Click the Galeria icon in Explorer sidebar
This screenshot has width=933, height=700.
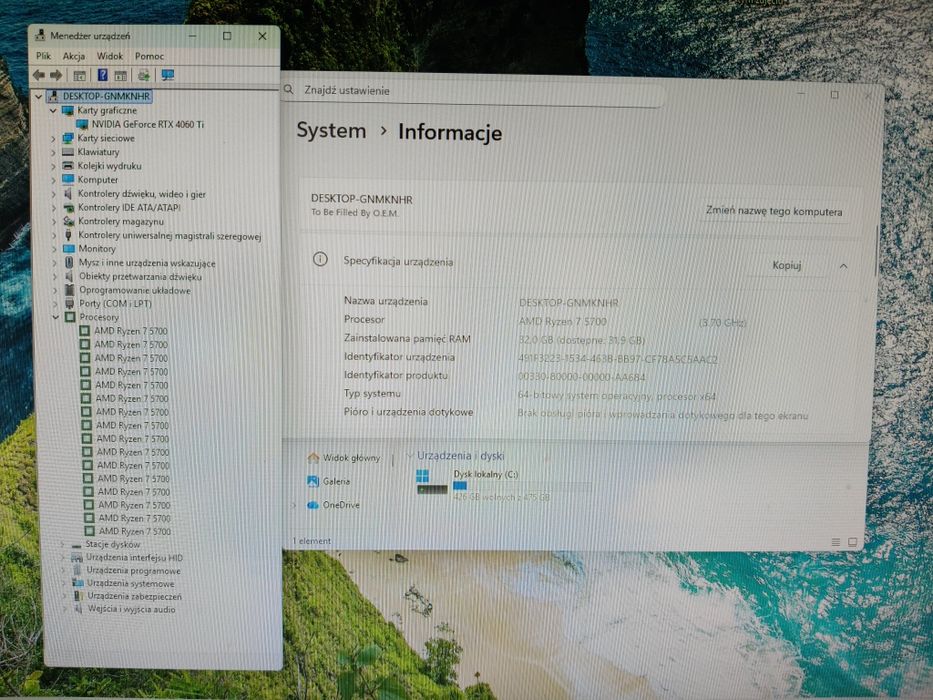[313, 481]
